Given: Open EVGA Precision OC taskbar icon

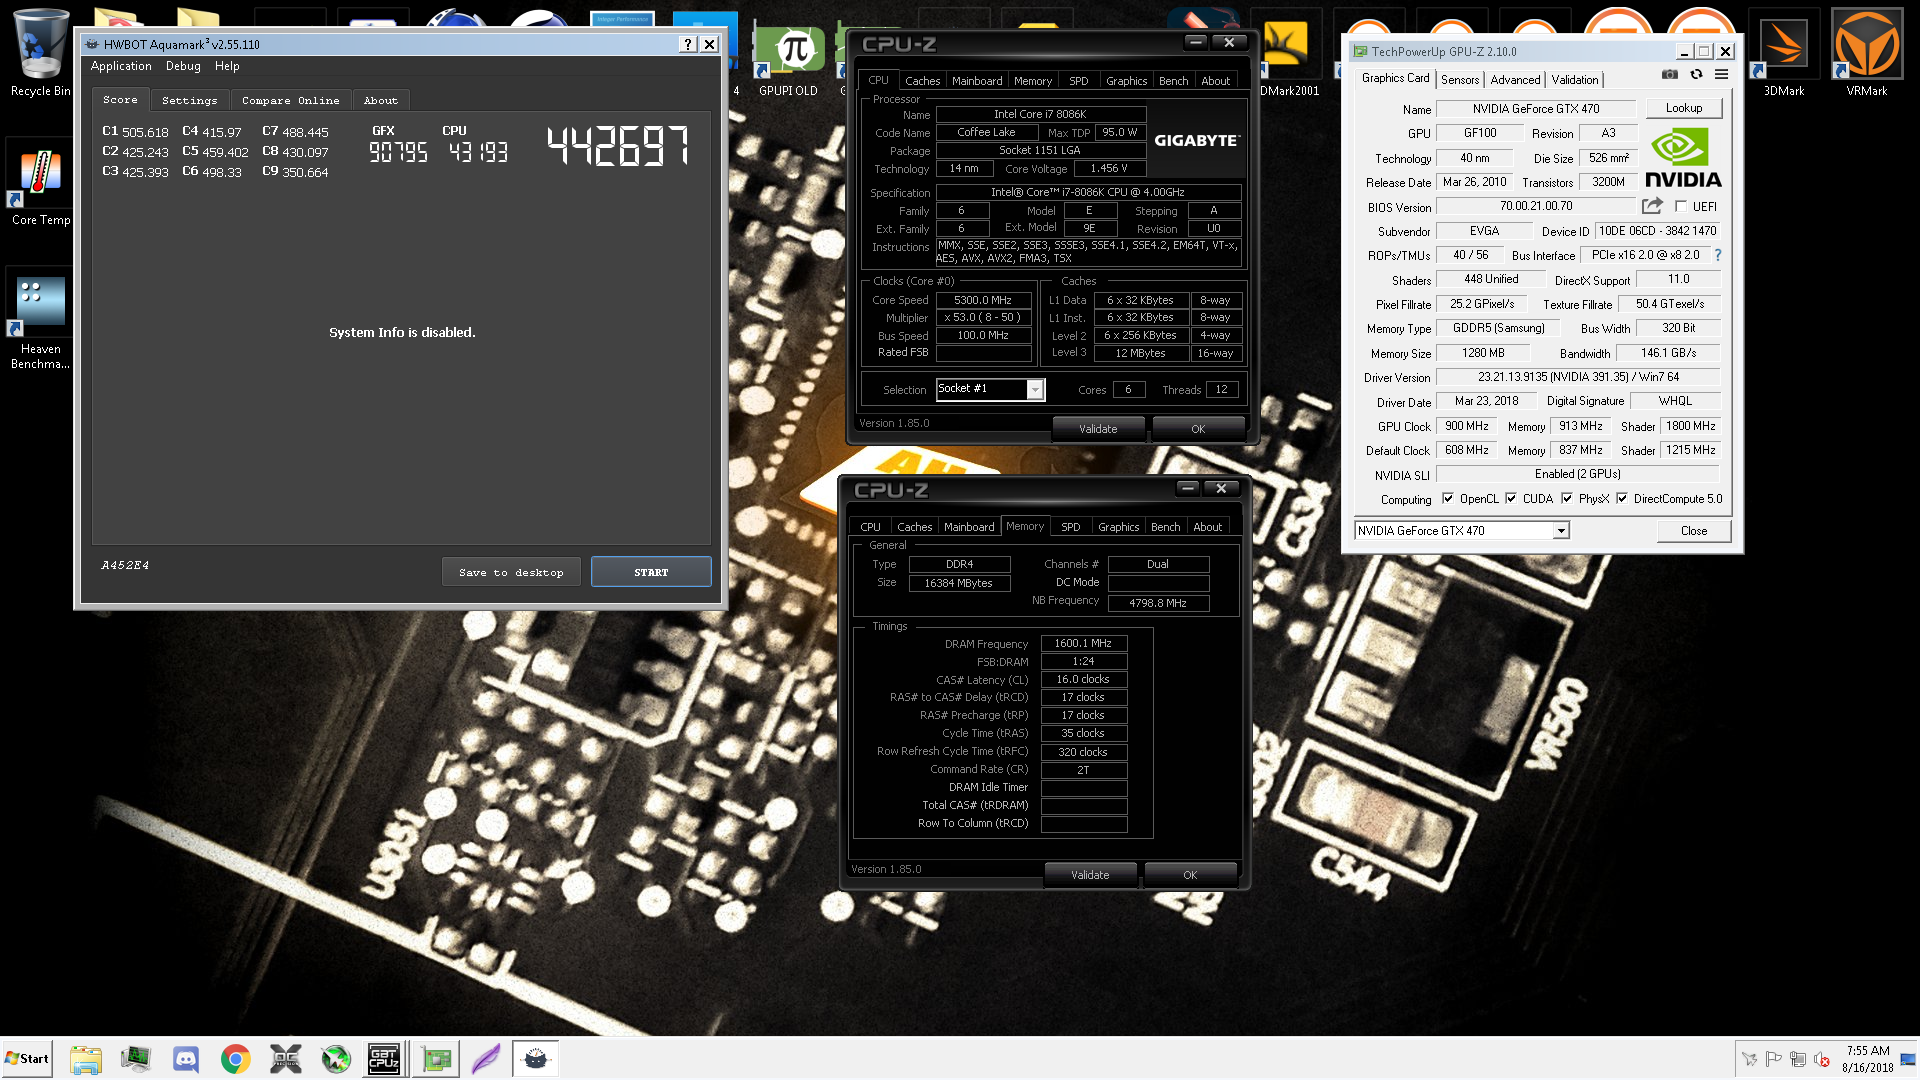Looking at the screenshot, I should click(x=286, y=1059).
